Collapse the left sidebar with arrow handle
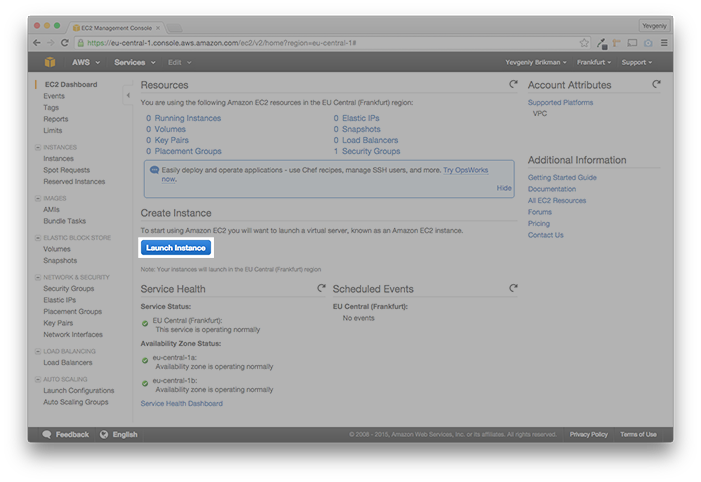 click(127, 96)
